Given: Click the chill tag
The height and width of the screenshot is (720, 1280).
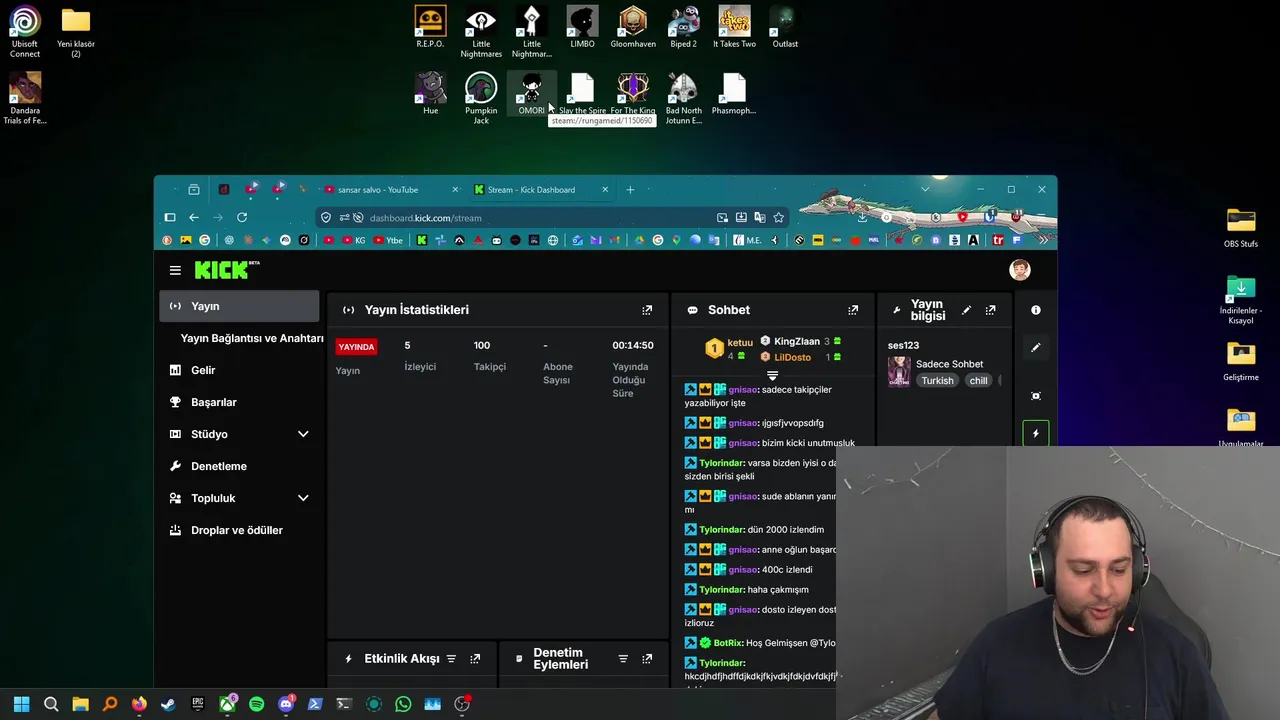Looking at the screenshot, I should 978,381.
